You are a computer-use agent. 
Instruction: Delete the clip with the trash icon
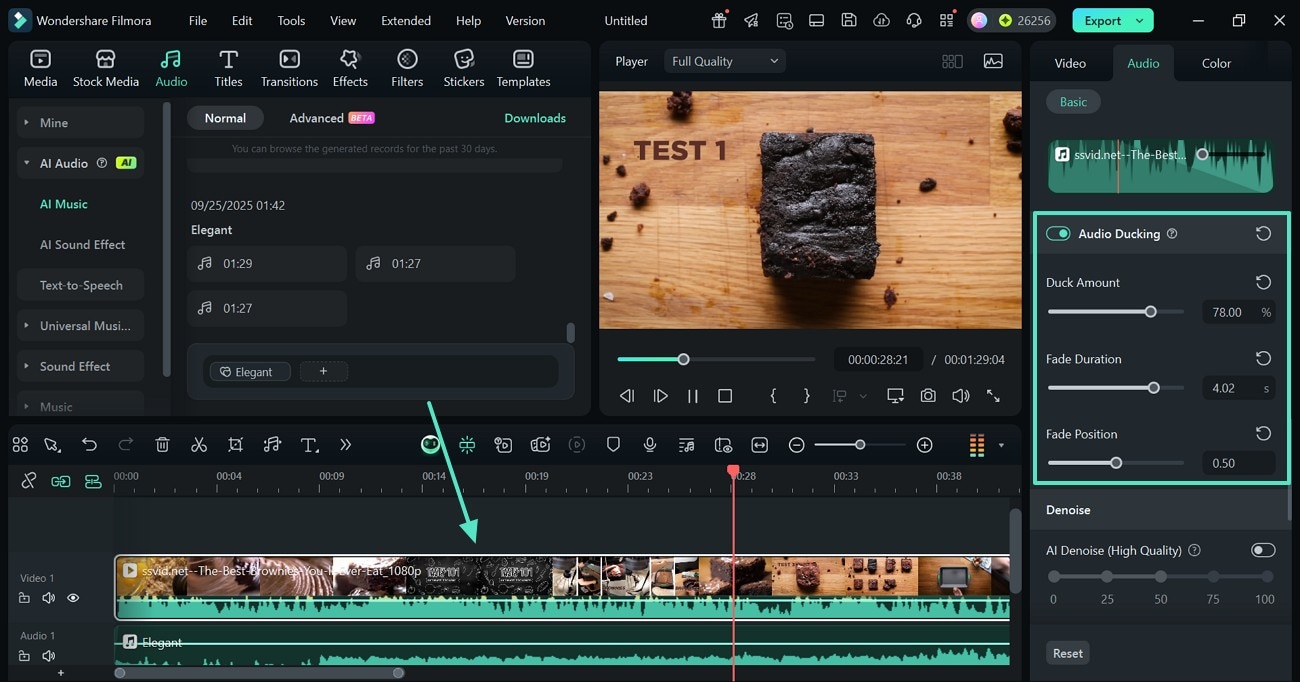pos(162,445)
